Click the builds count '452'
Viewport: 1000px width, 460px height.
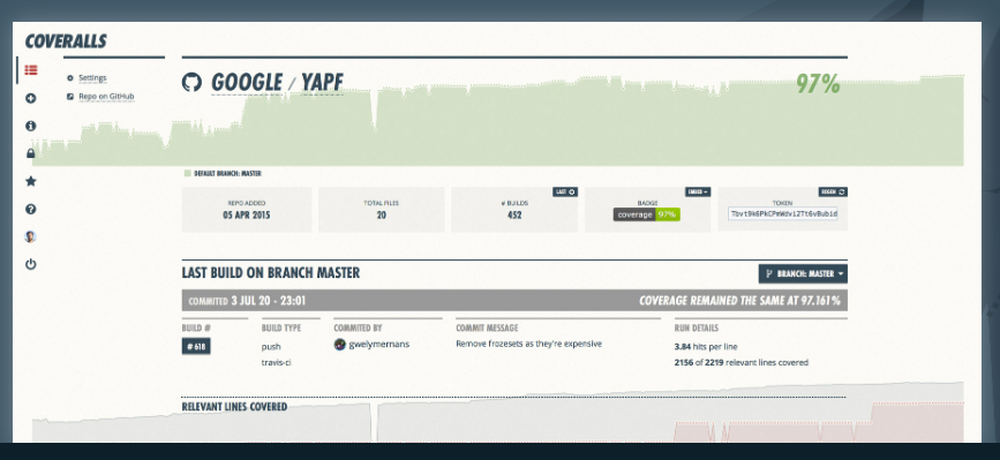pyautogui.click(x=514, y=215)
